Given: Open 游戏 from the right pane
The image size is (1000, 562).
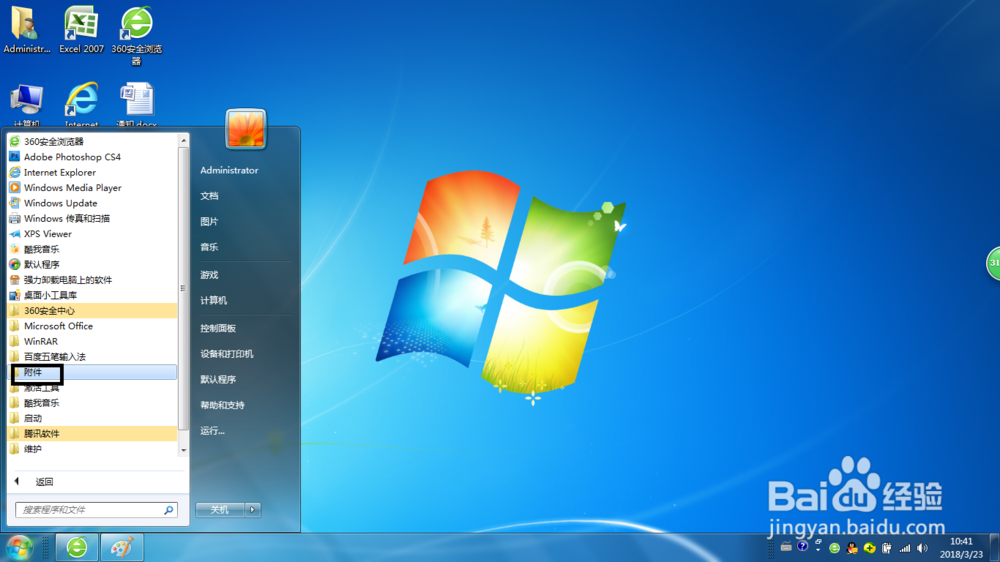Looking at the screenshot, I should [x=209, y=275].
